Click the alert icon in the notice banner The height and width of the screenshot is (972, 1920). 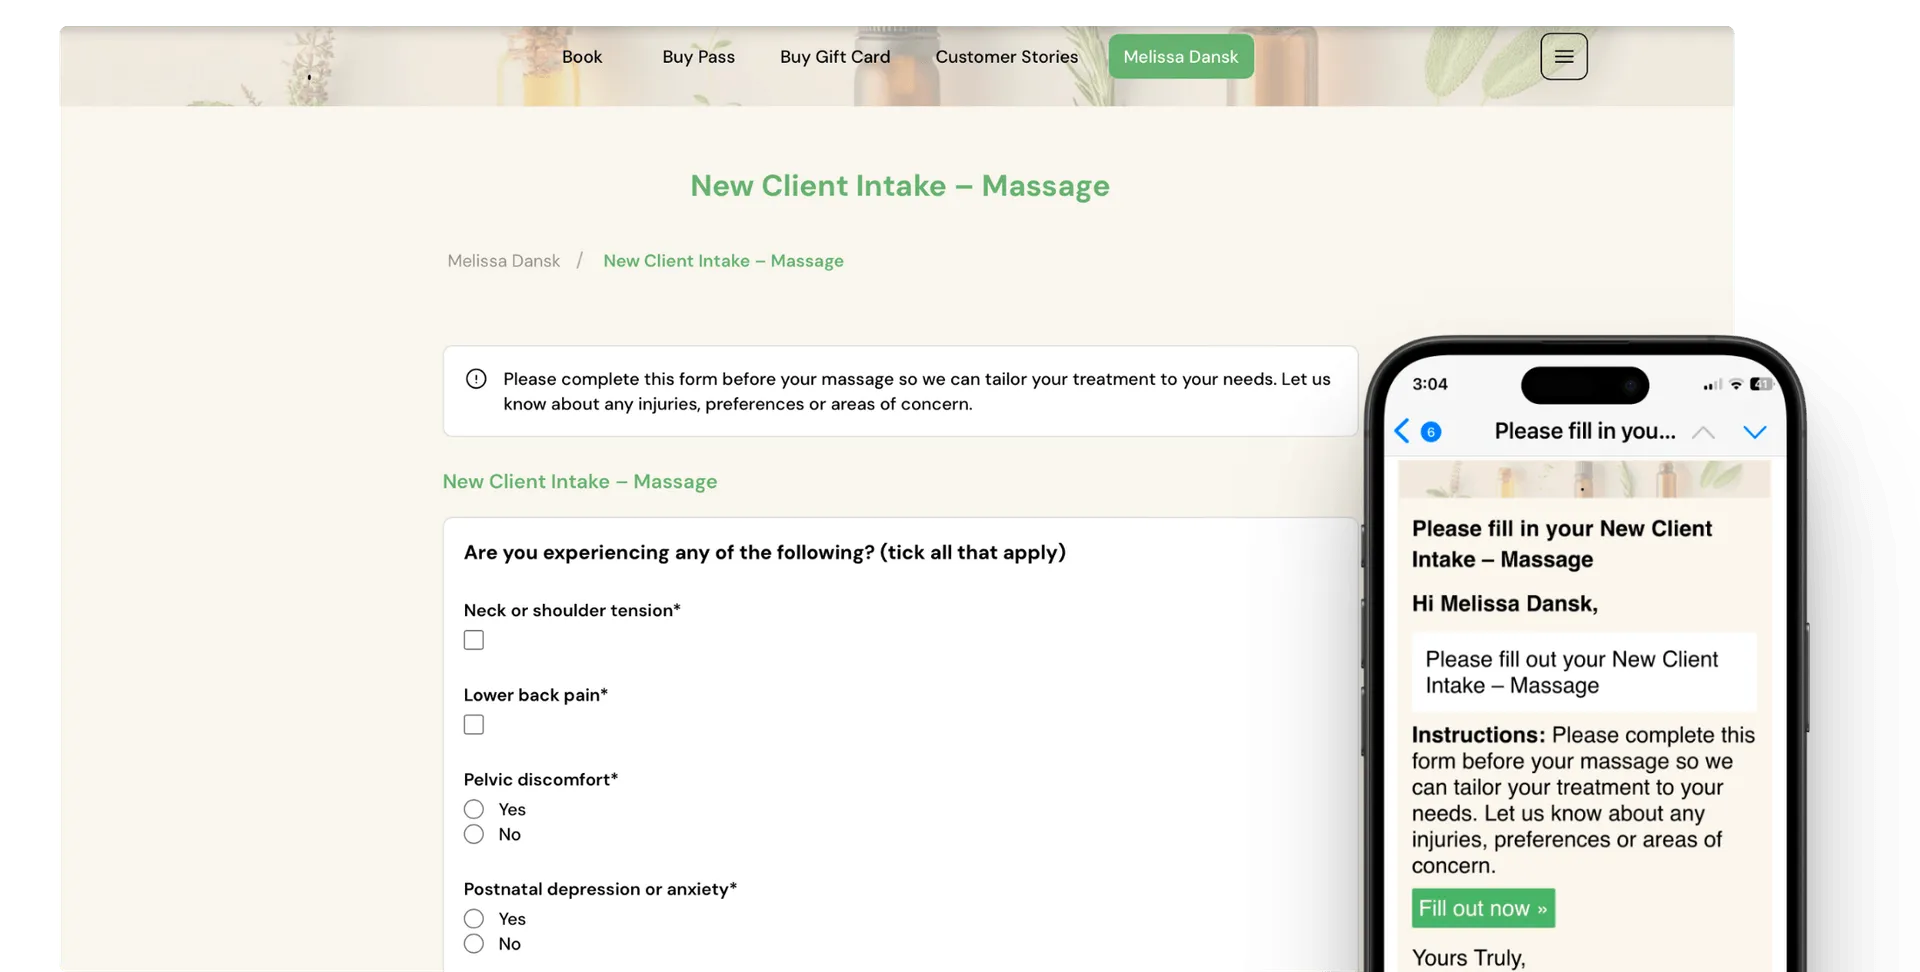tap(475, 379)
